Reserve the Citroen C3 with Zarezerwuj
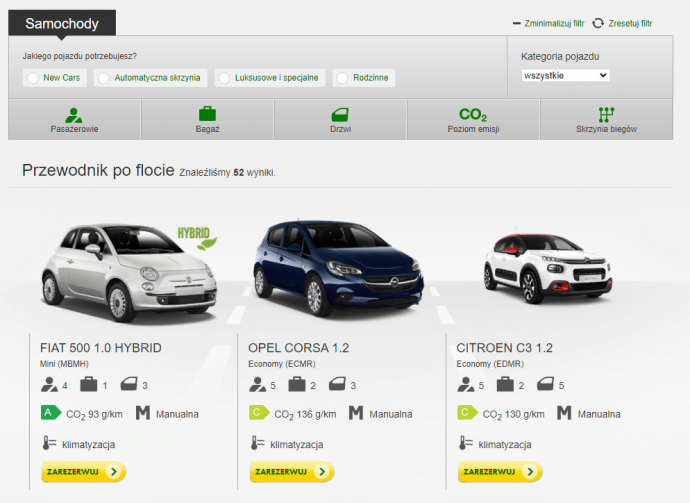 tap(500, 472)
